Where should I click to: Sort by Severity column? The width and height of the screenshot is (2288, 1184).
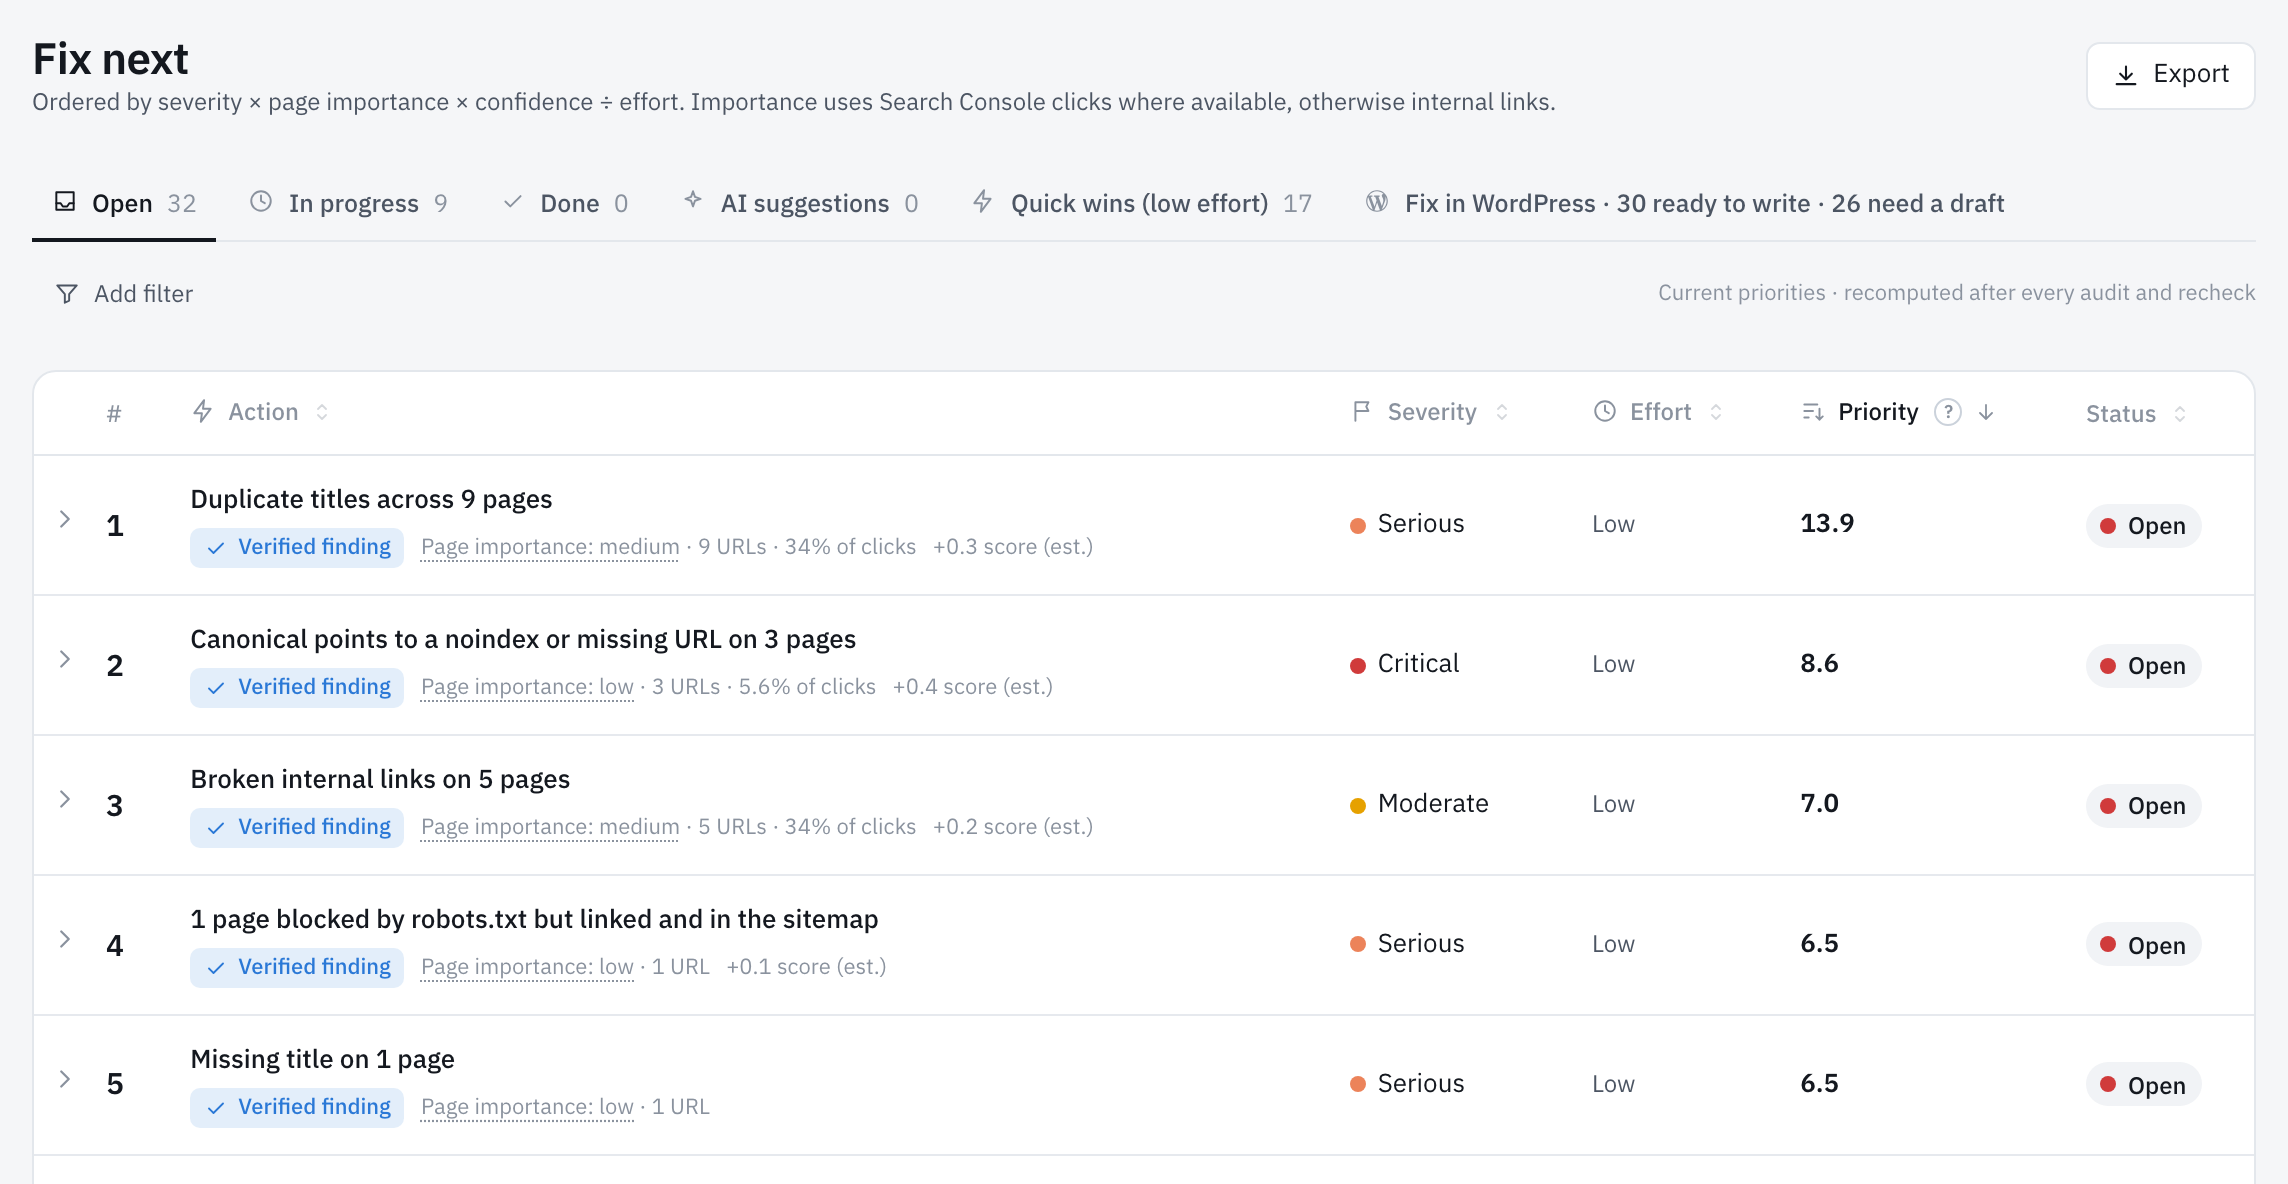1430,412
